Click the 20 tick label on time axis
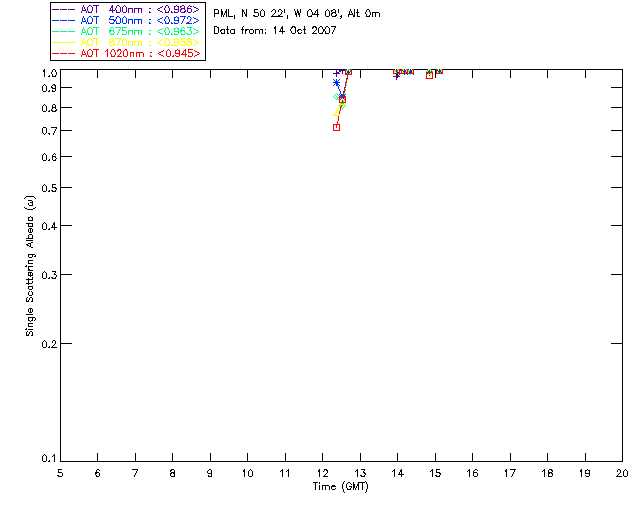 (x=622, y=473)
